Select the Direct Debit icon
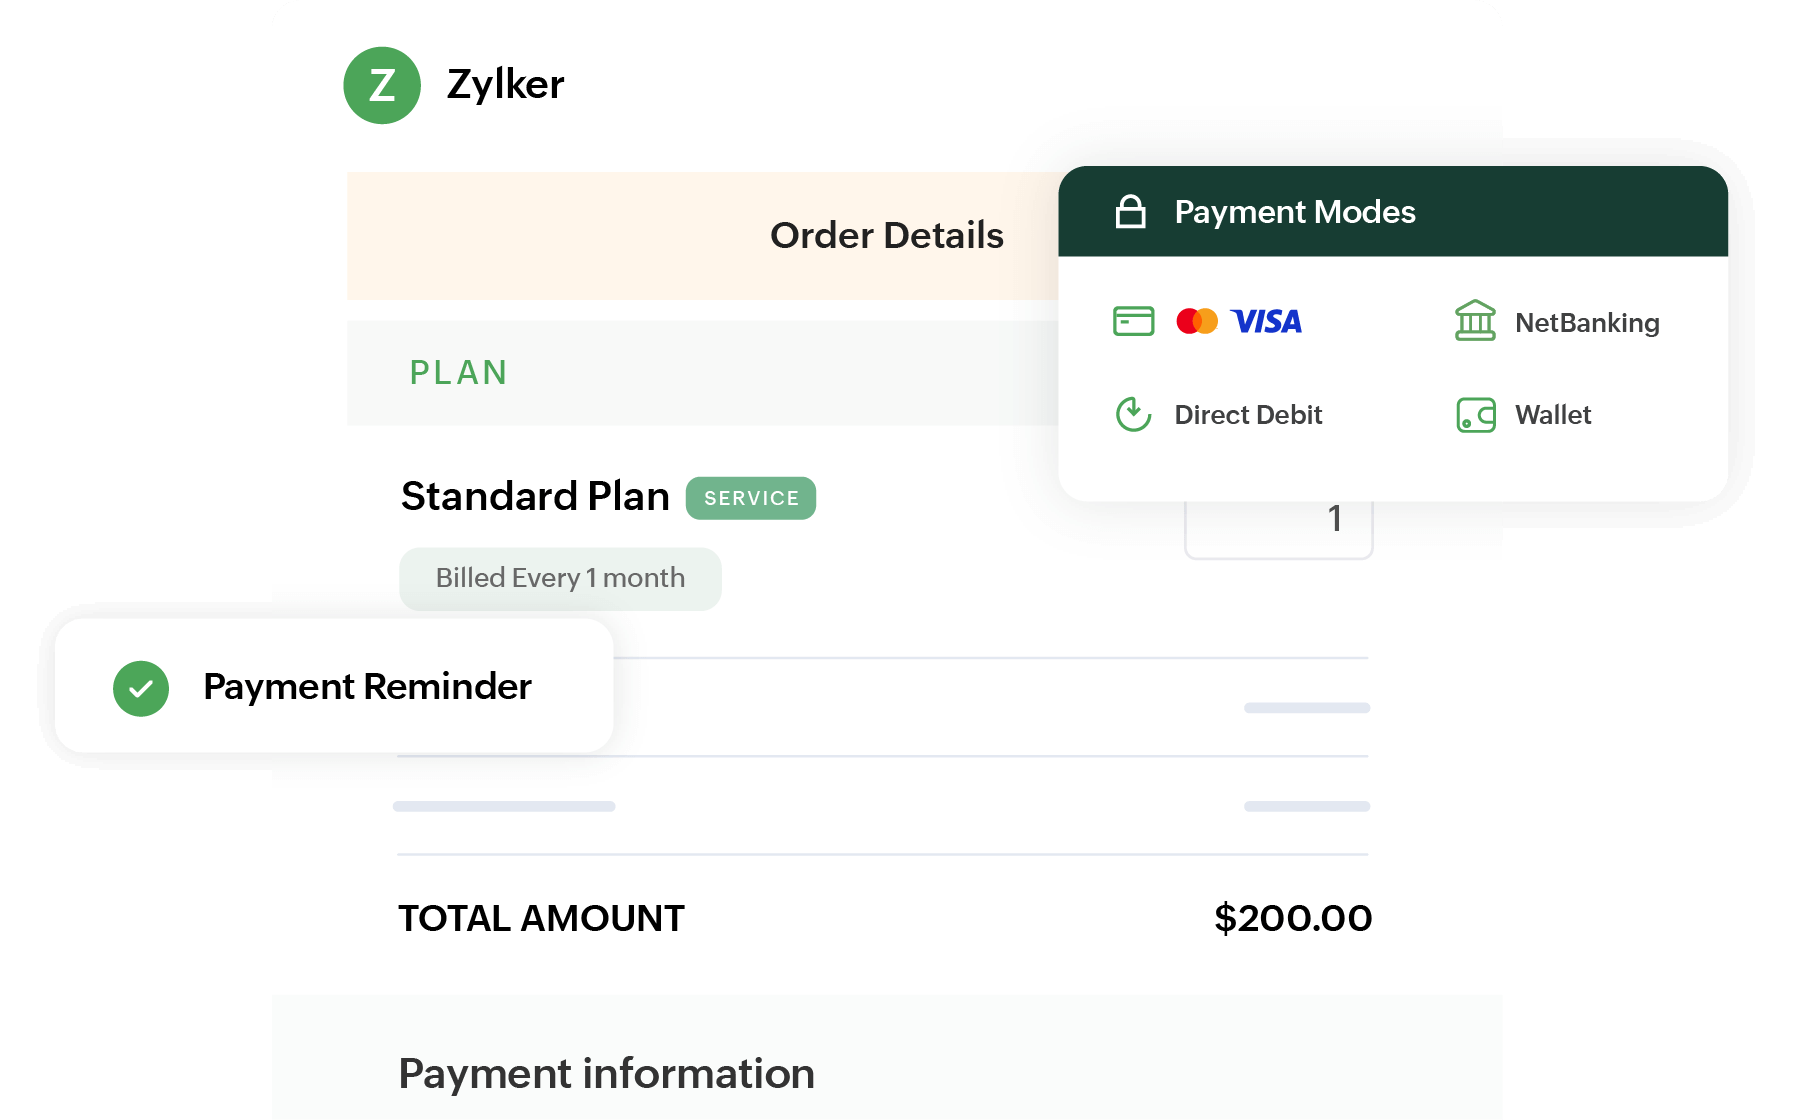Screen dimensions: 1801x1120 pos(1131,414)
